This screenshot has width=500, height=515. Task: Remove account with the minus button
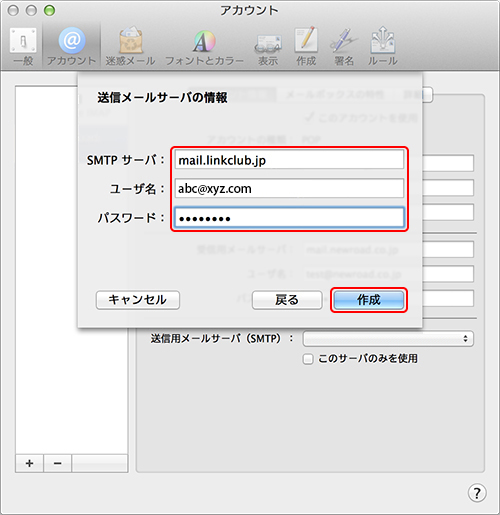pos(57,463)
